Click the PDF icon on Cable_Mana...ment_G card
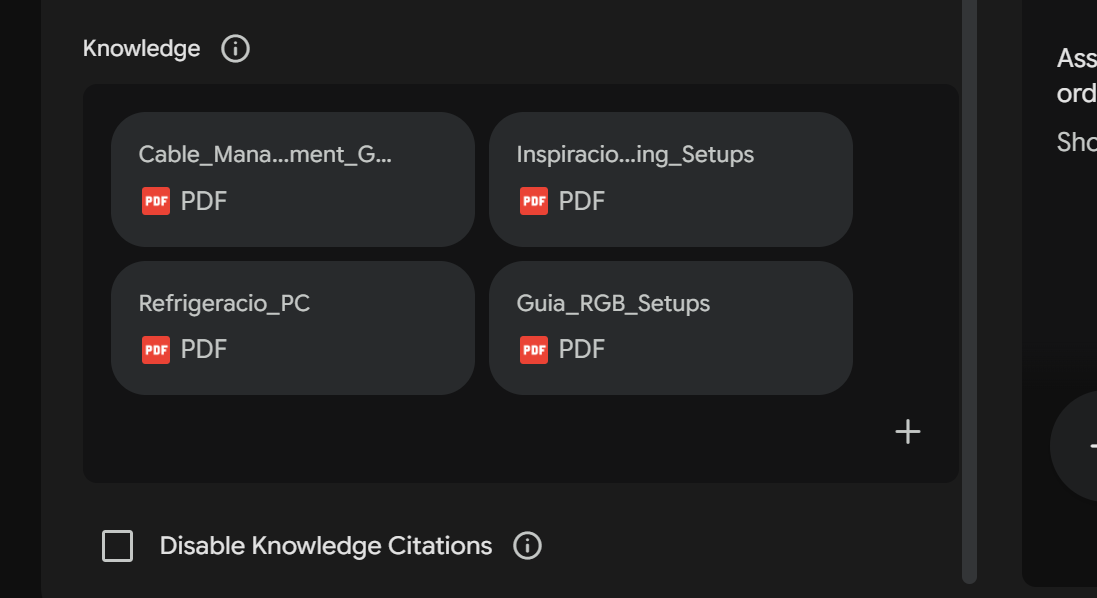The width and height of the screenshot is (1097, 598). pos(156,201)
